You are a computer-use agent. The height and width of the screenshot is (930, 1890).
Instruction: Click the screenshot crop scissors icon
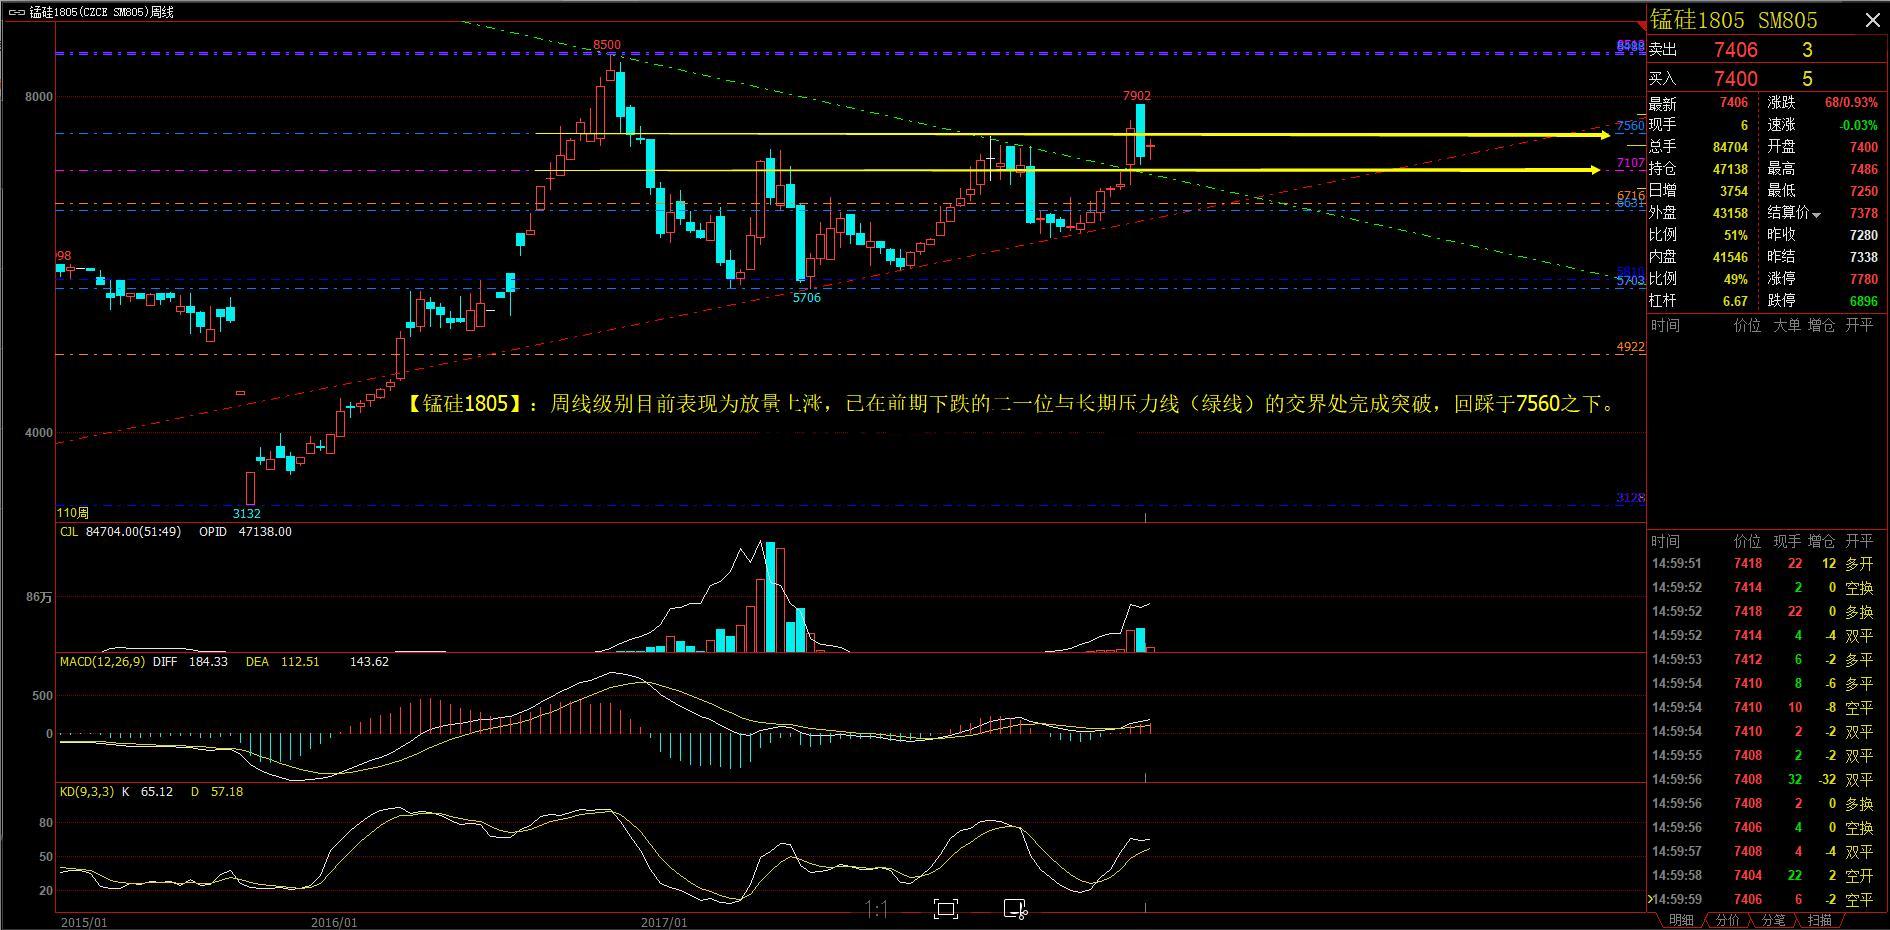click(x=1015, y=909)
